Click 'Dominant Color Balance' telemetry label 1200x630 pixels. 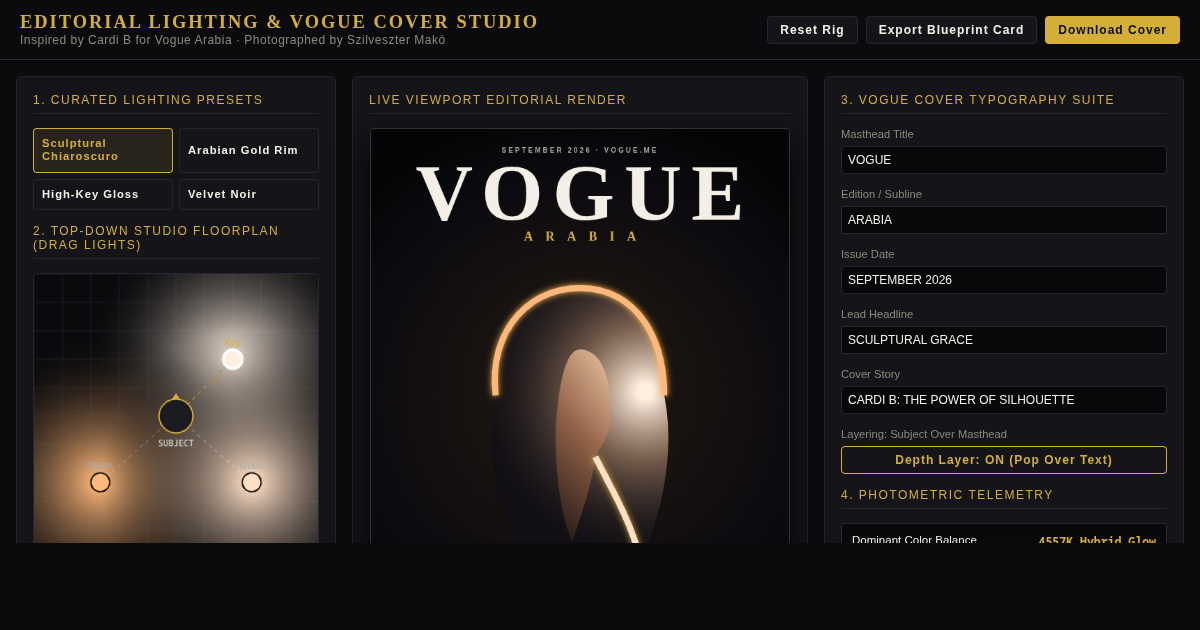914,540
